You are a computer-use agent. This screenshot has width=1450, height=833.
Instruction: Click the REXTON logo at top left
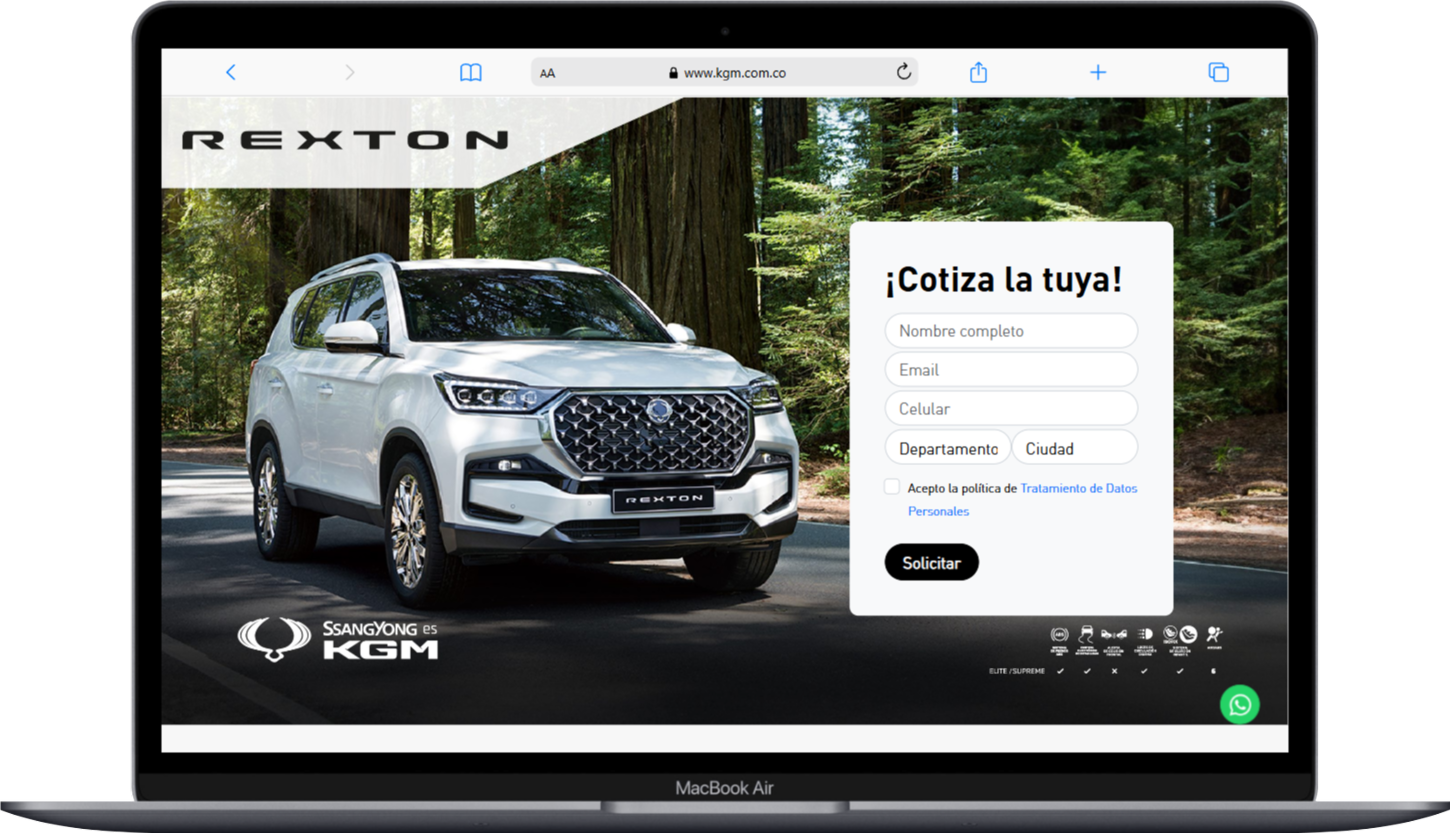coord(345,141)
